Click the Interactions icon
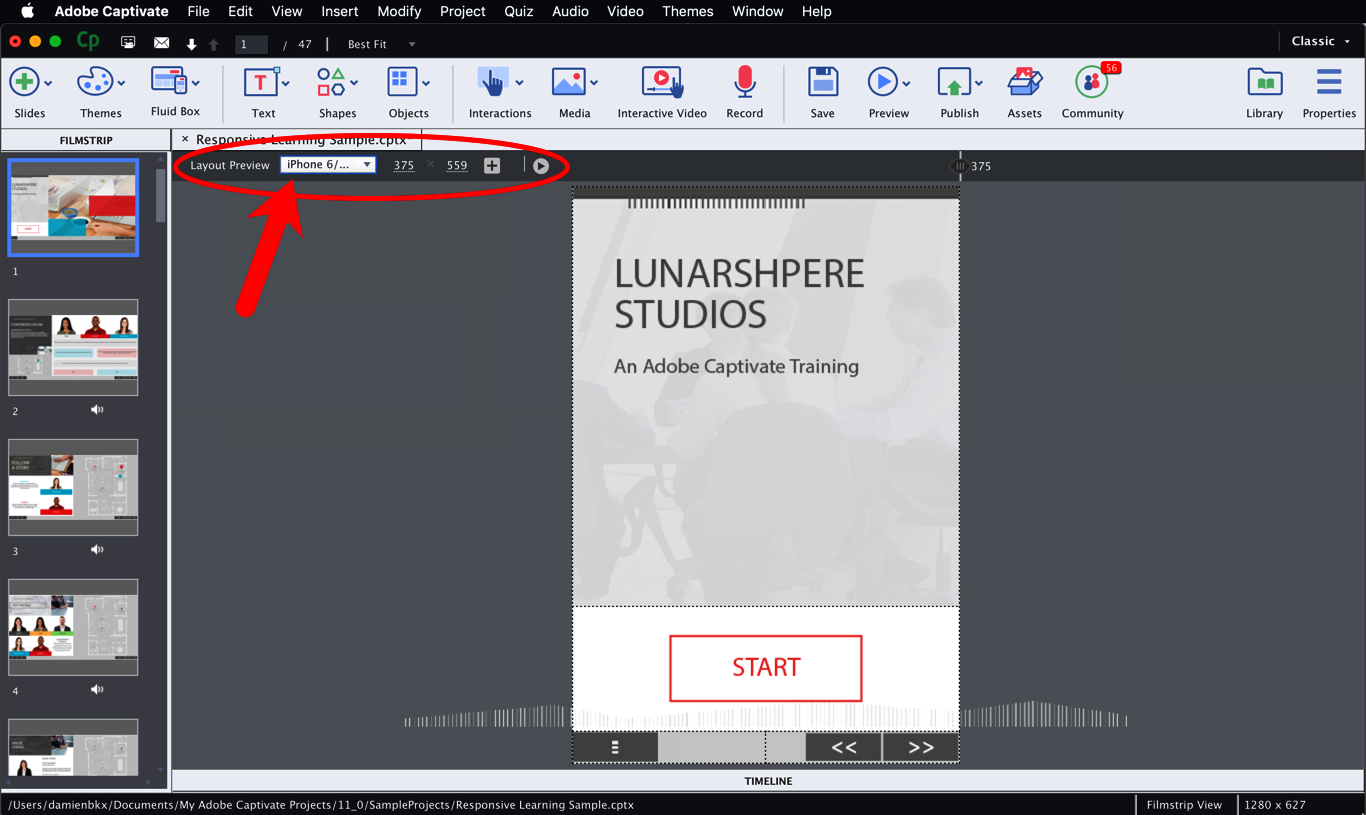The width and height of the screenshot is (1366, 815). click(492, 82)
